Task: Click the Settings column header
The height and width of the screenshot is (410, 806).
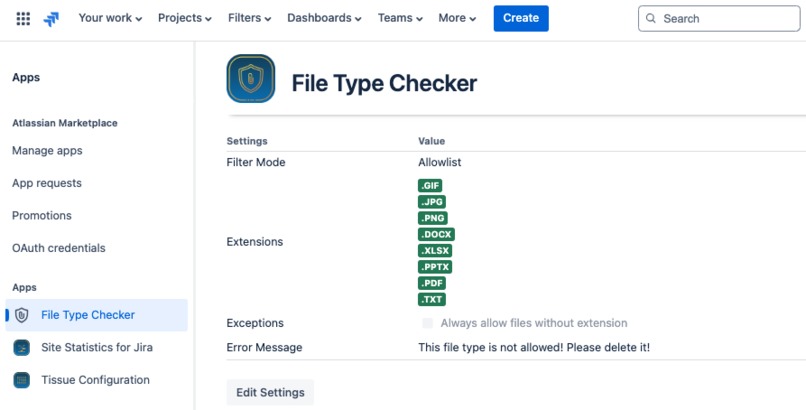Action: pos(247,141)
